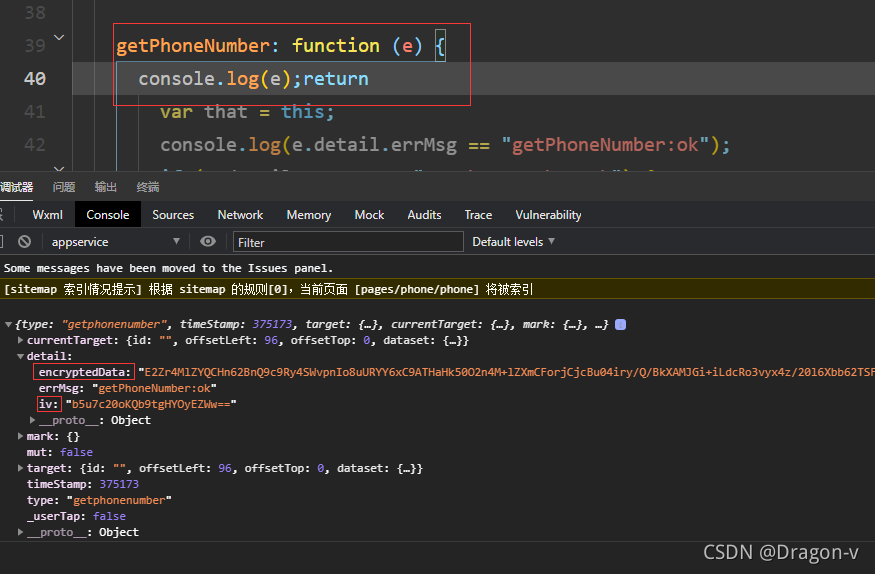Collapse the detail object entry
Image resolution: width=875 pixels, height=574 pixels.
click(x=21, y=356)
